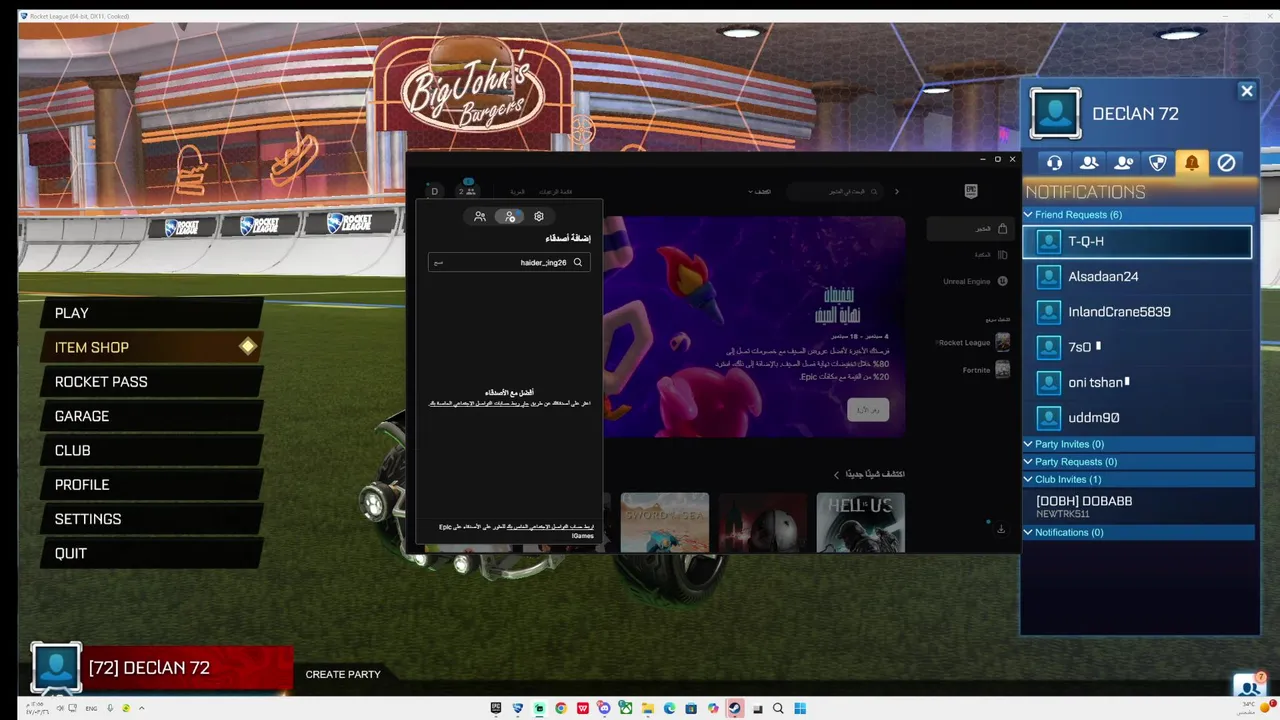This screenshot has height=720, width=1280.
Task: Open Epic social settings gear icon
Action: click(x=539, y=216)
